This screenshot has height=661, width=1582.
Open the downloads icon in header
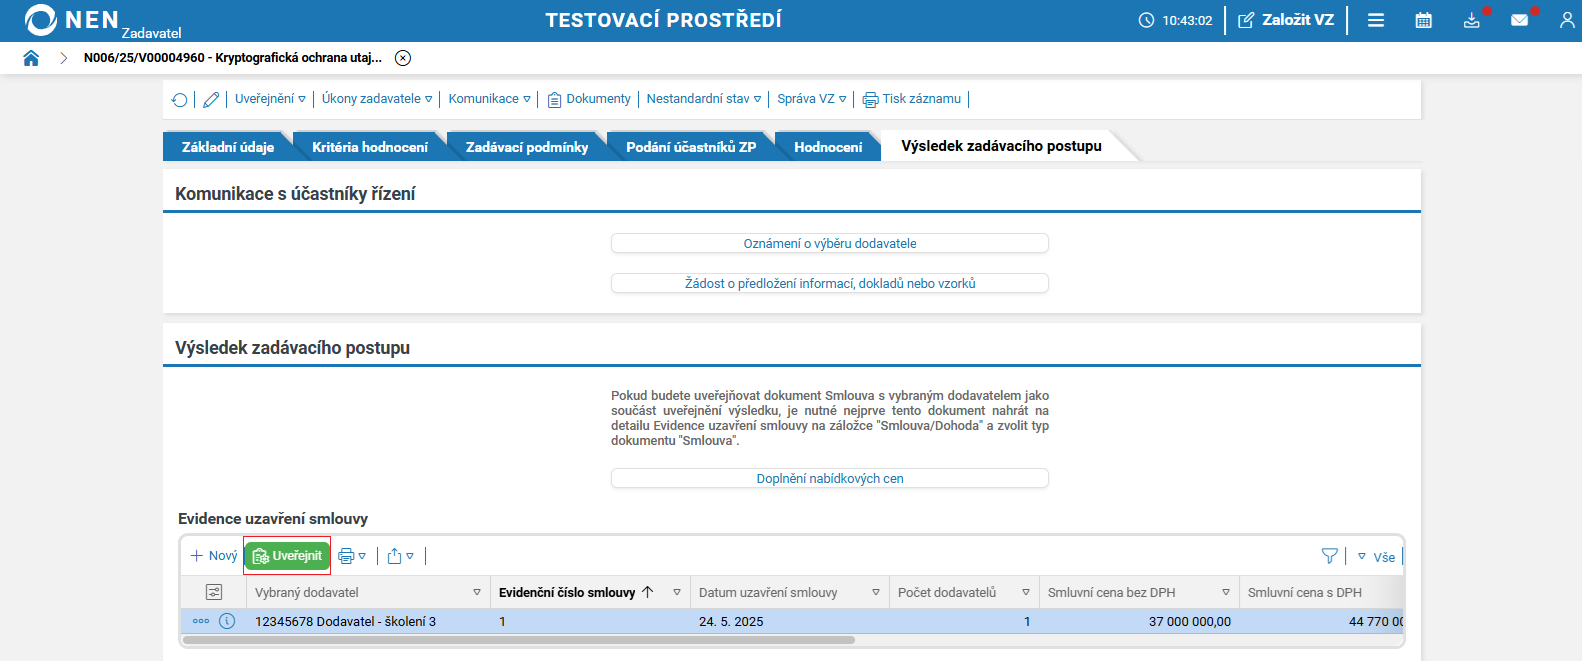pyautogui.click(x=1472, y=20)
